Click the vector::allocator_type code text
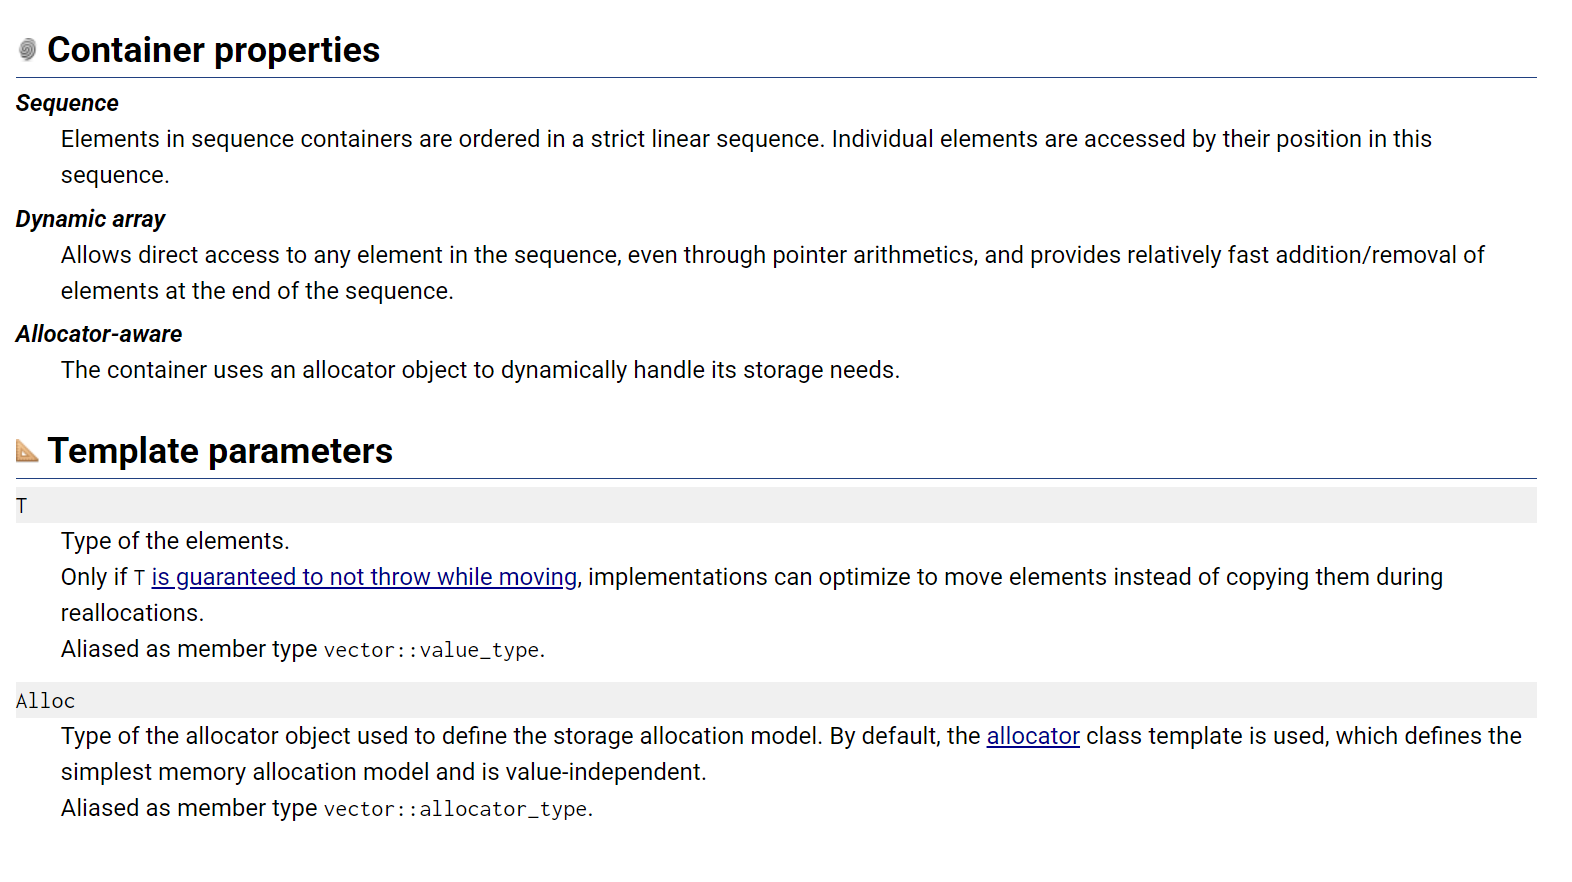The height and width of the screenshot is (882, 1572). 455,809
